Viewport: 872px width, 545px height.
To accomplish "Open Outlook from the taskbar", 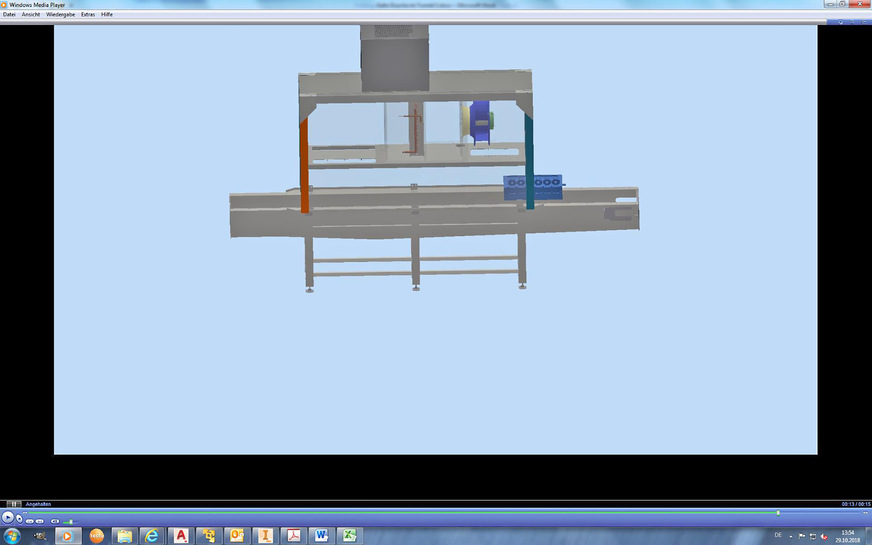I will [237, 536].
